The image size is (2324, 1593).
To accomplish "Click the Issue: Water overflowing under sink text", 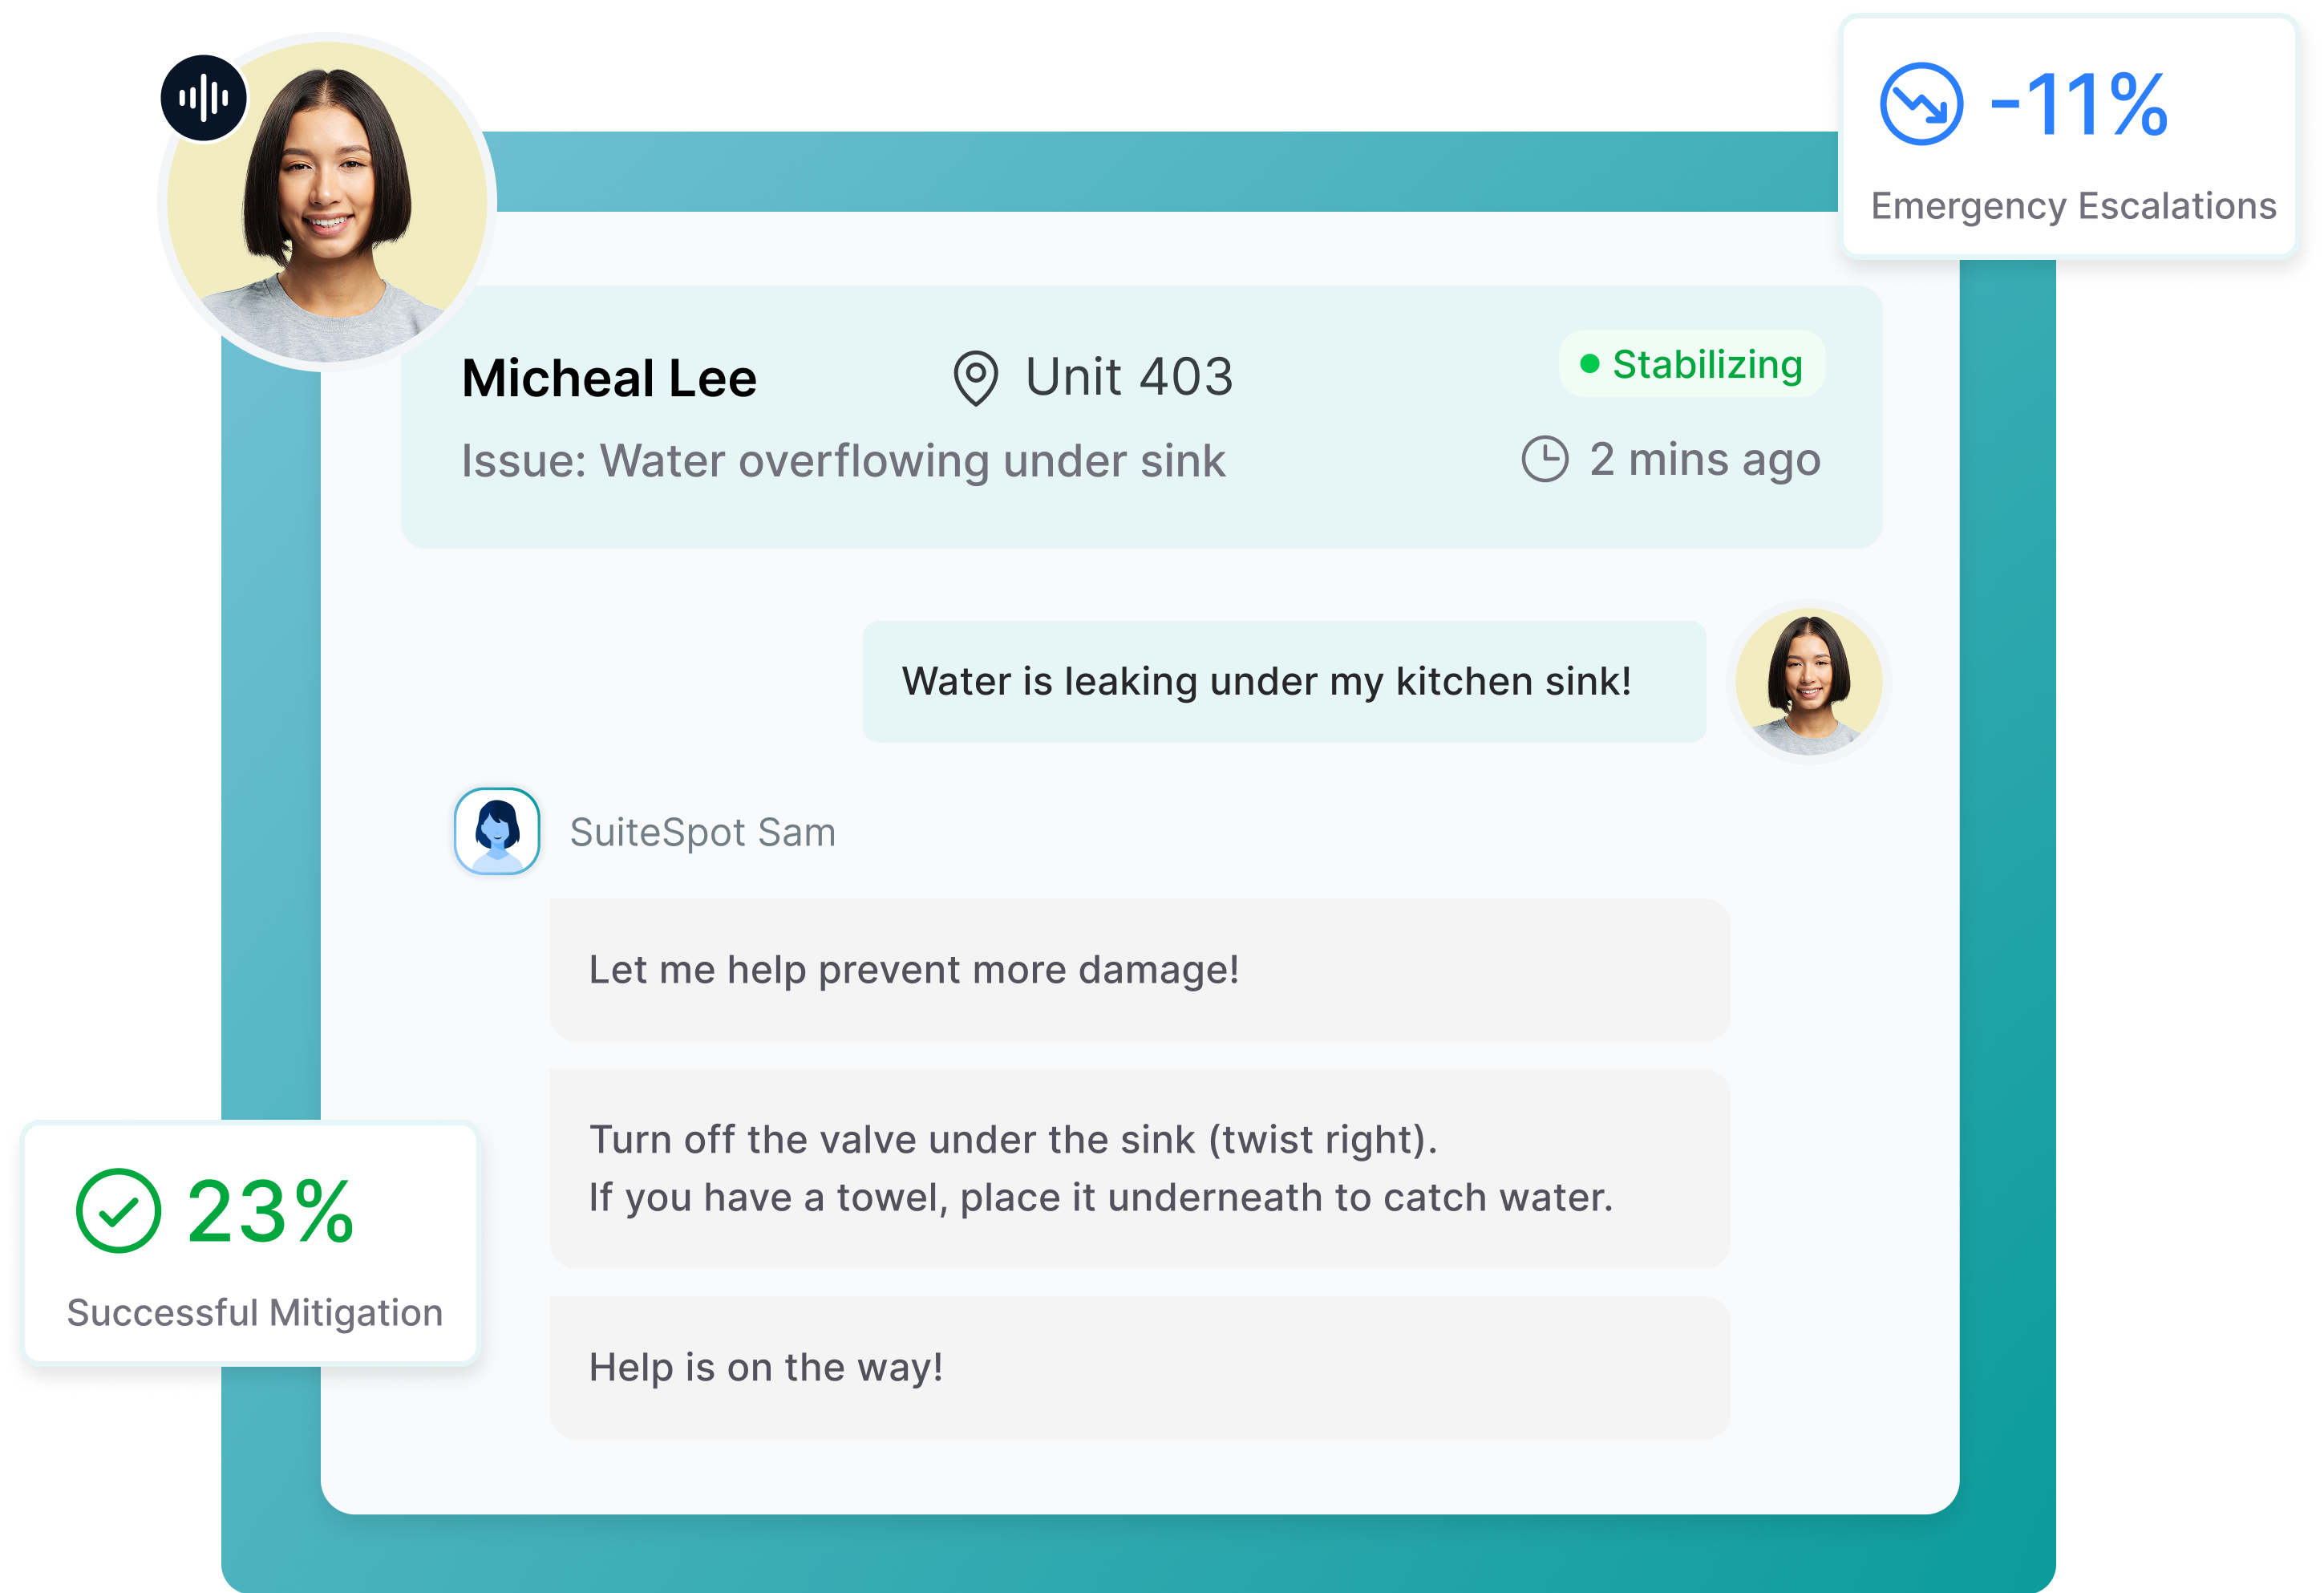I will (842, 461).
